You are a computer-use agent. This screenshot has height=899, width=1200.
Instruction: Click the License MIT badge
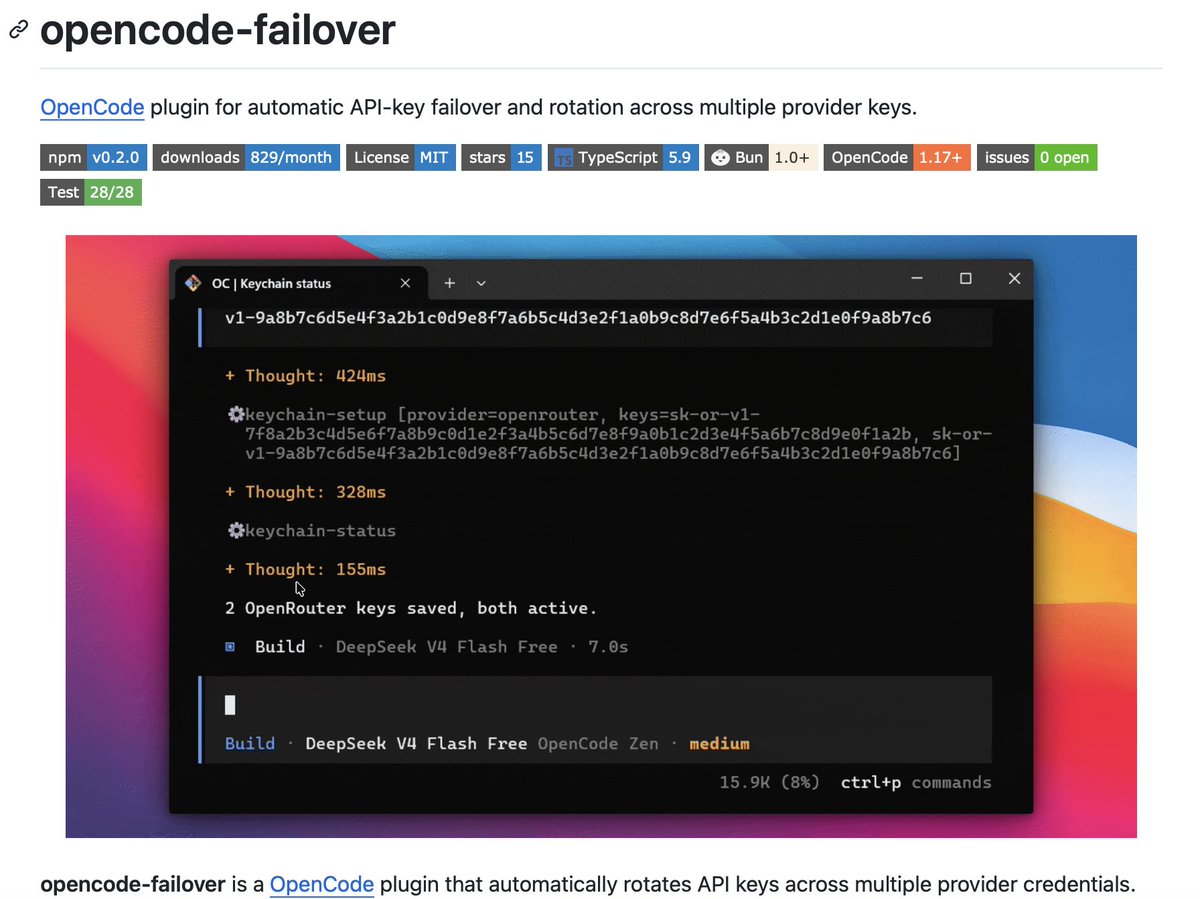pyautogui.click(x=400, y=157)
